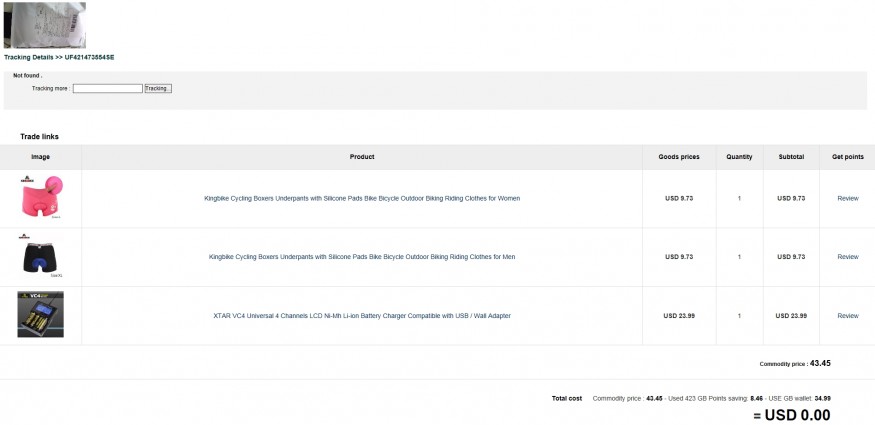The image size is (875, 425).
Task: Open the package photo thumbnail at top
Action: (x=45, y=25)
